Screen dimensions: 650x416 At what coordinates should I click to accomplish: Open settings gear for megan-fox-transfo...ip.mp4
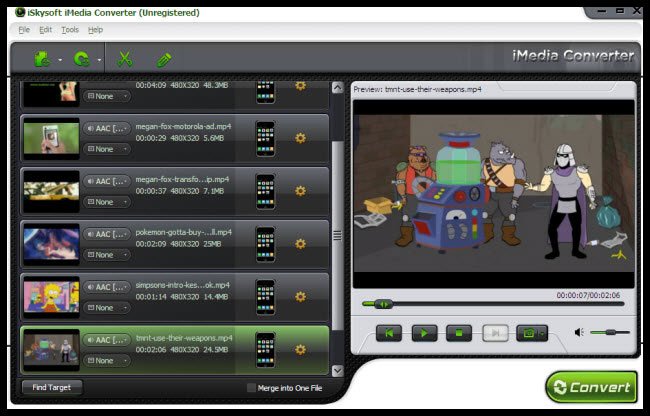pos(301,191)
